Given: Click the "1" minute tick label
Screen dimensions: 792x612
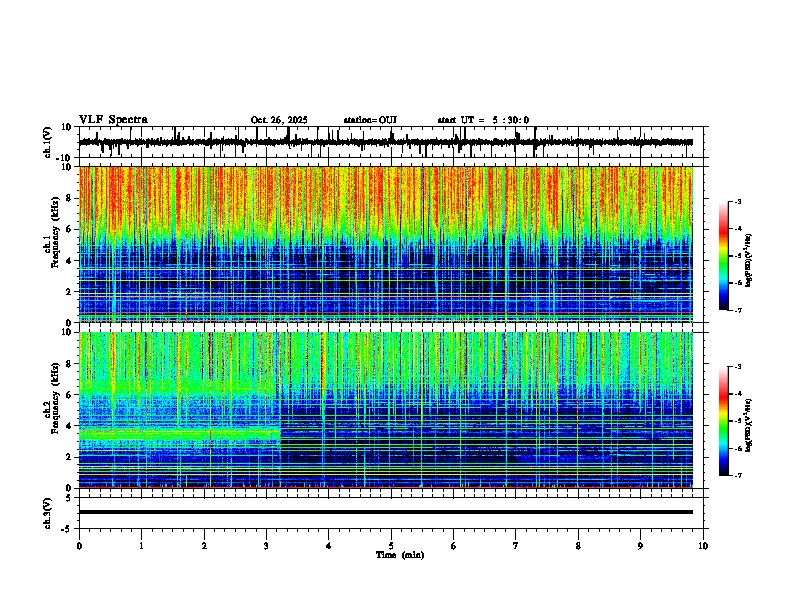Looking at the screenshot, I should pos(141,546).
